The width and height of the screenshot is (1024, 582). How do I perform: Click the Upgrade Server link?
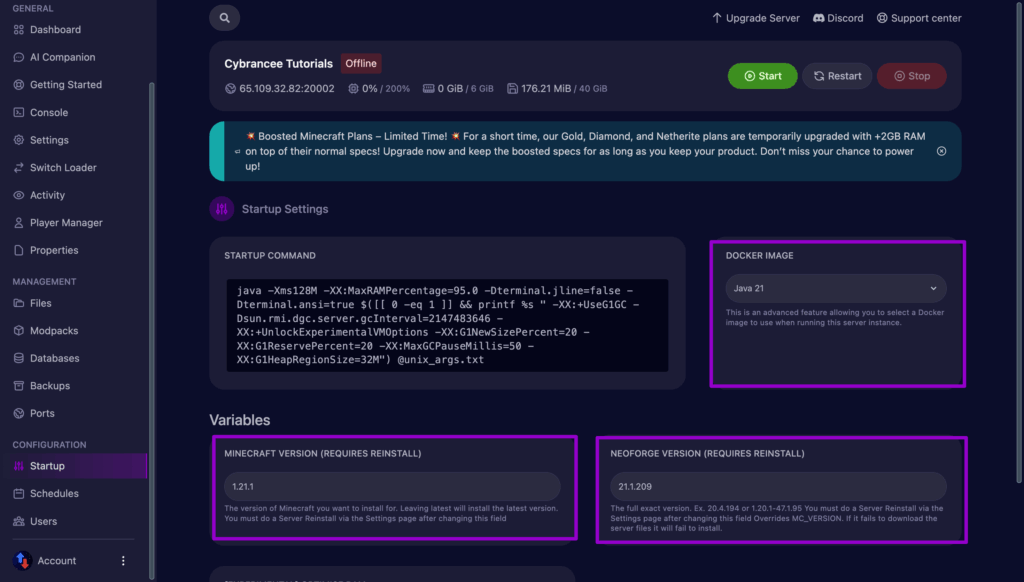click(756, 17)
